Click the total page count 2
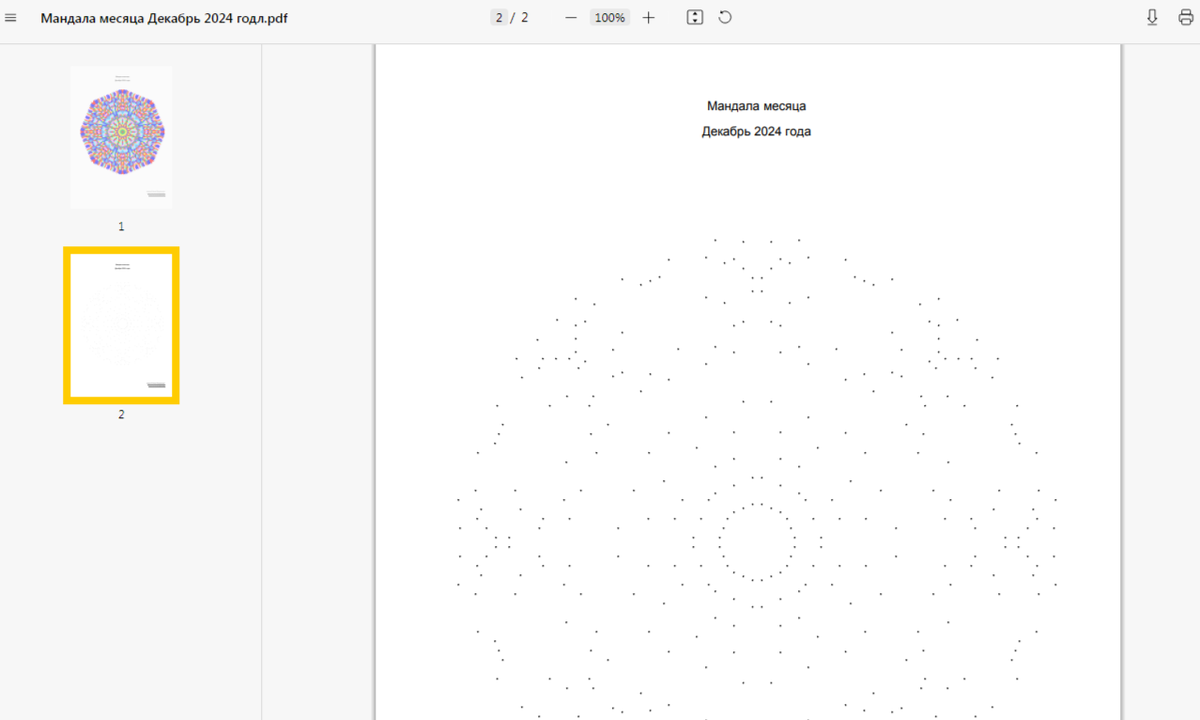Viewport: 1200px width, 720px height. tap(525, 18)
